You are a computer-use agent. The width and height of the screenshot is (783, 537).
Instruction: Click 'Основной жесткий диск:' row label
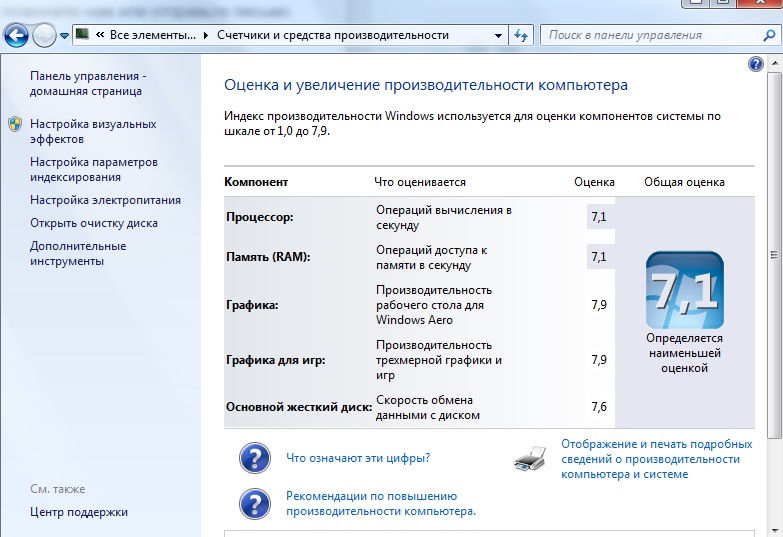coord(299,407)
